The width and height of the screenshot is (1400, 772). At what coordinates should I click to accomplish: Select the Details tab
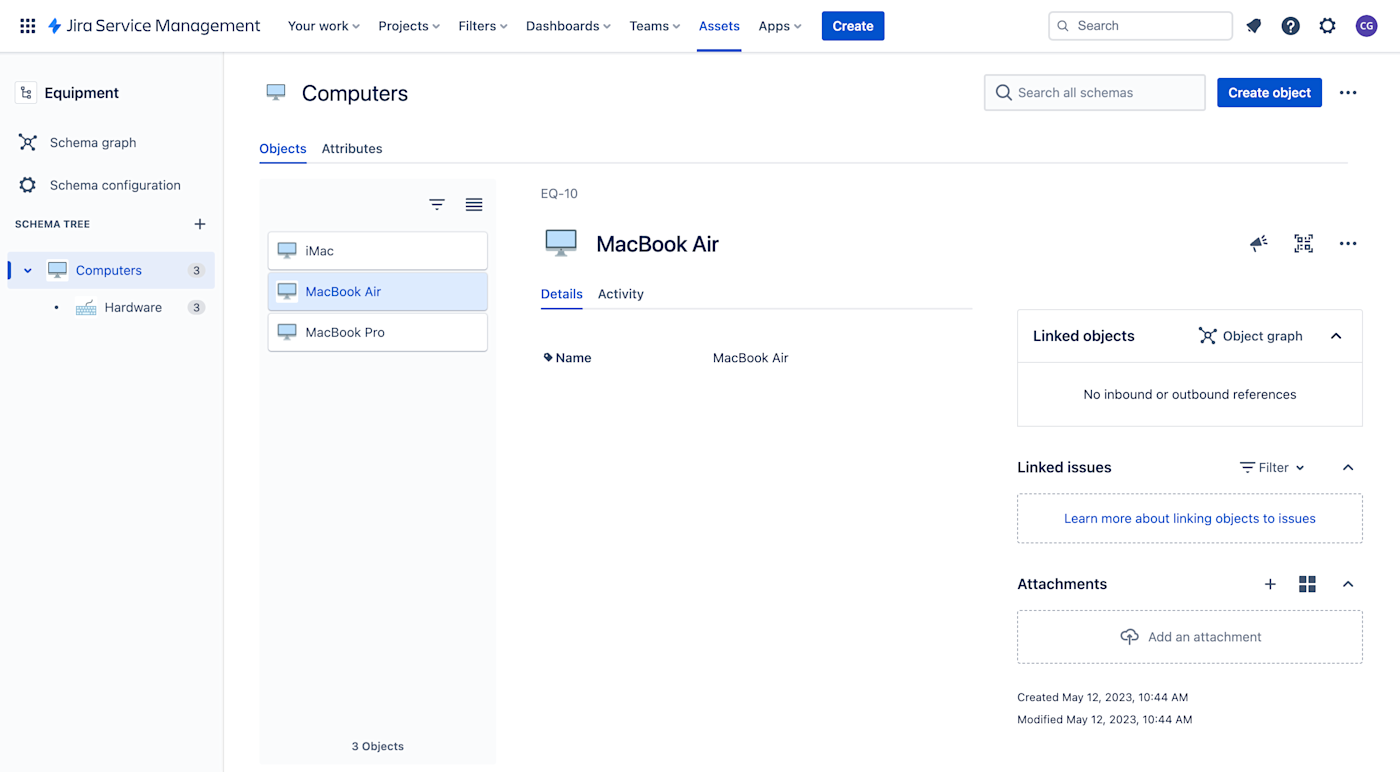(x=562, y=294)
